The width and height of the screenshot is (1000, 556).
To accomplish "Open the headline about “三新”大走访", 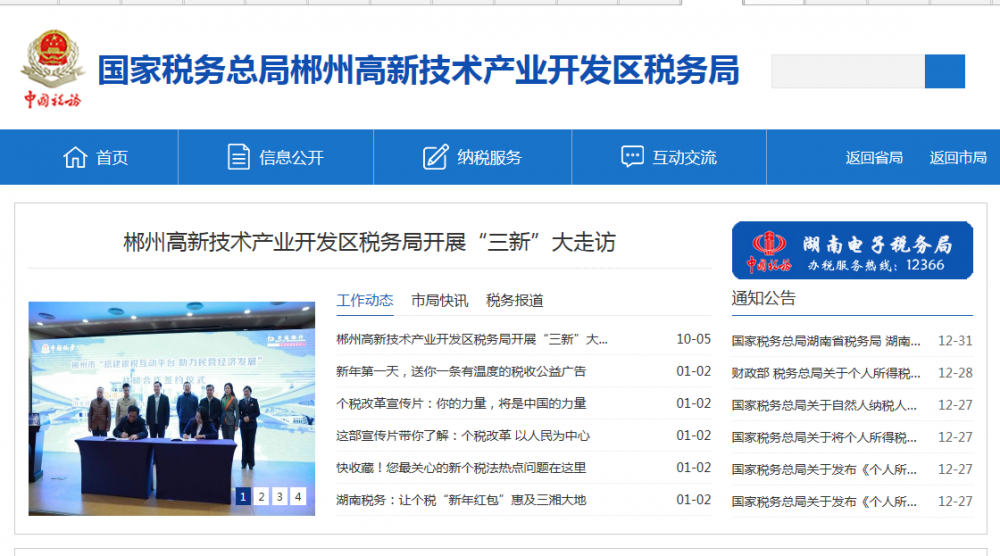I will click(369, 242).
